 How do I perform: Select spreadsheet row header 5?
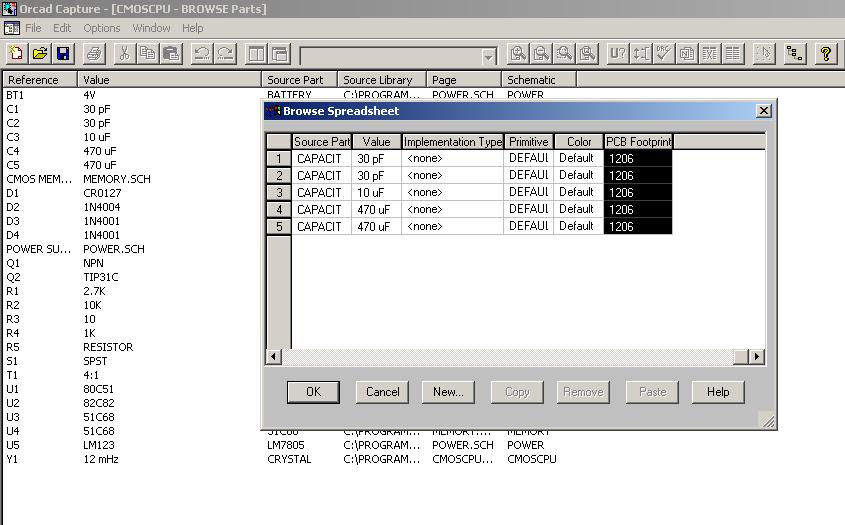pos(279,226)
